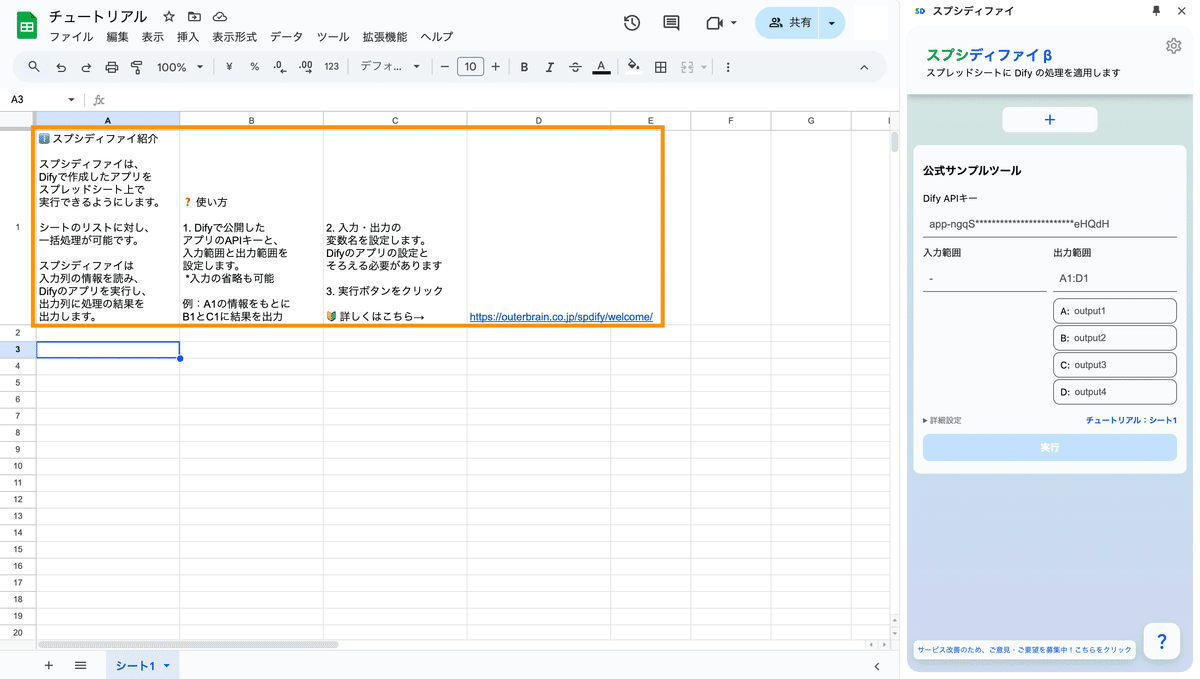Start a video call with the camera icon

(x=714, y=23)
